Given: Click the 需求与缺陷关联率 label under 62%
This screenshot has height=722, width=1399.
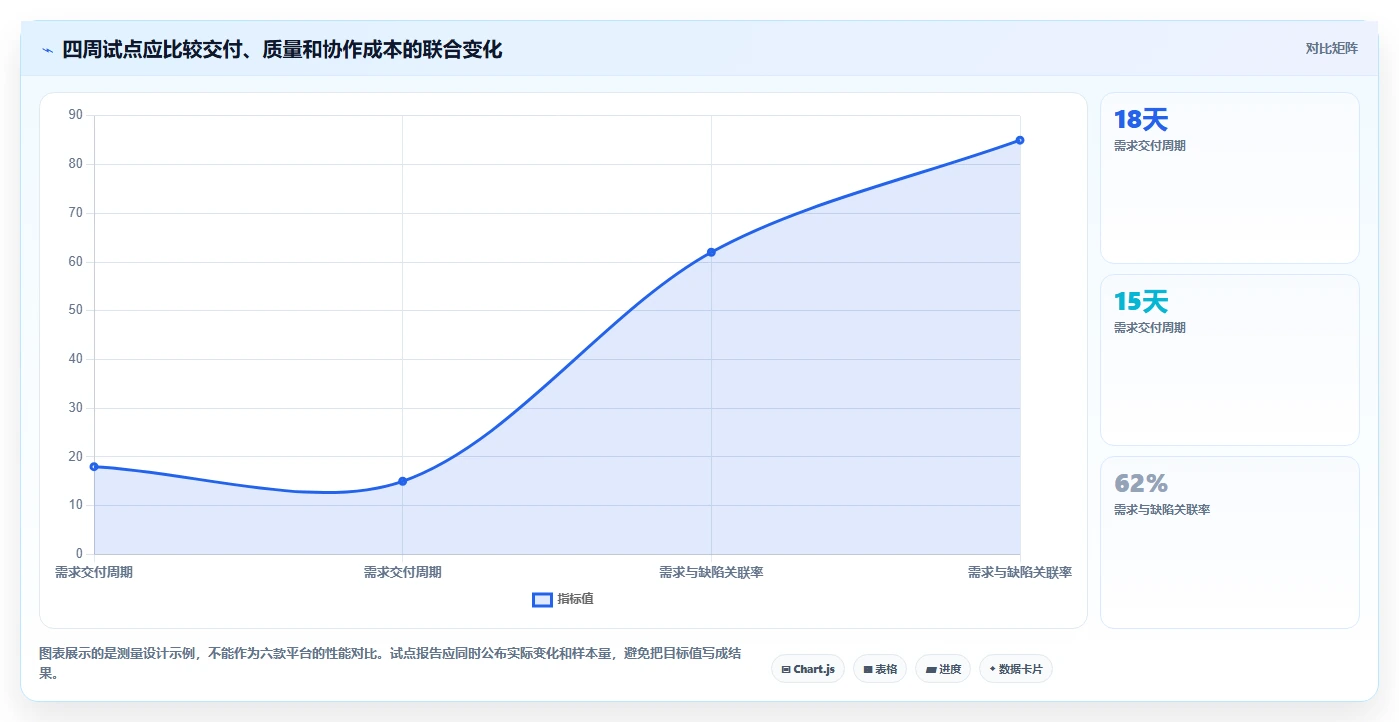Looking at the screenshot, I should click(1162, 510).
